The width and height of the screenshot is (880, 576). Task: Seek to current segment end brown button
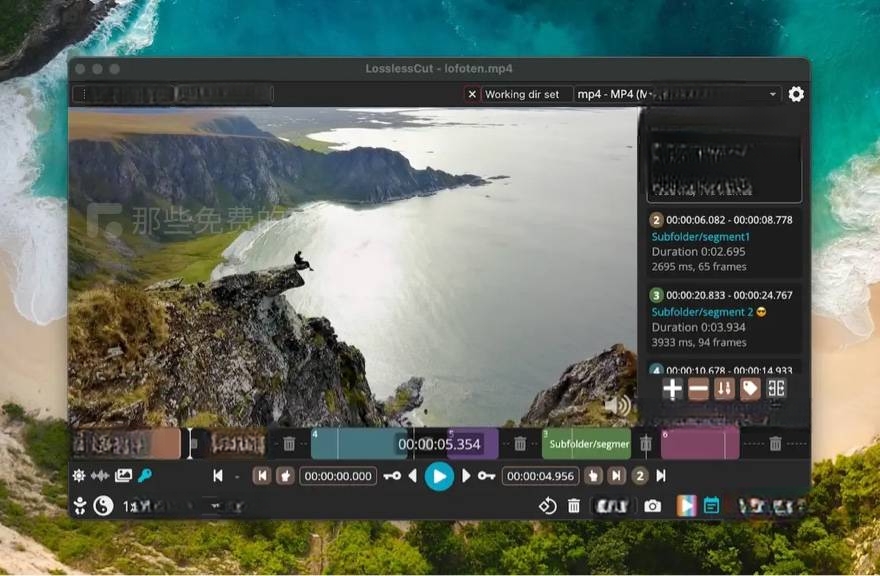tap(616, 476)
